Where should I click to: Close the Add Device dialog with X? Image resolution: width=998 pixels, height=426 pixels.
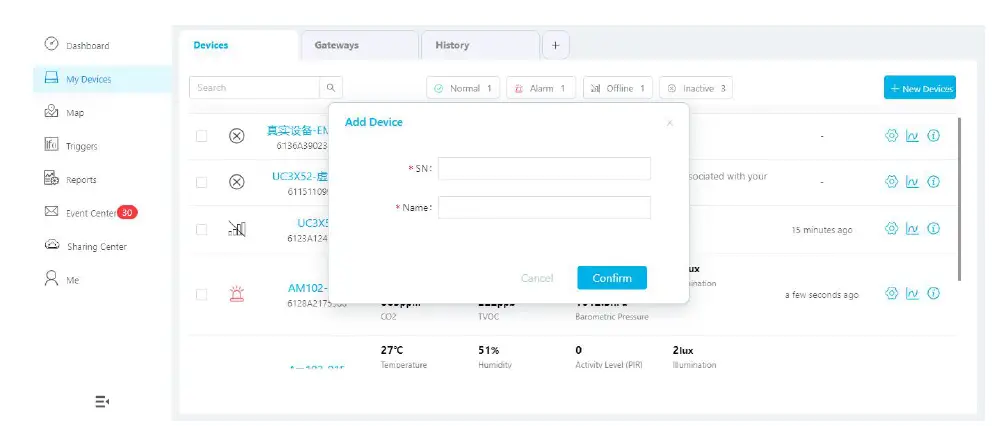(670, 123)
